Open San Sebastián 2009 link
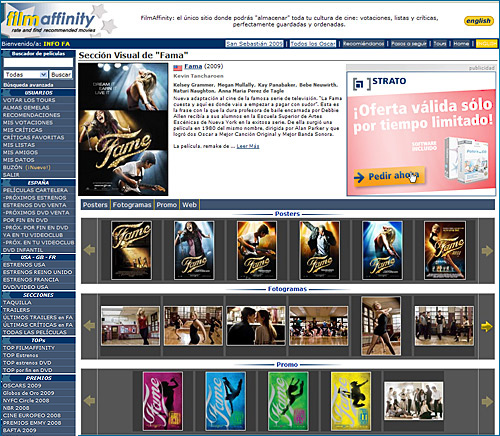 (x=254, y=44)
